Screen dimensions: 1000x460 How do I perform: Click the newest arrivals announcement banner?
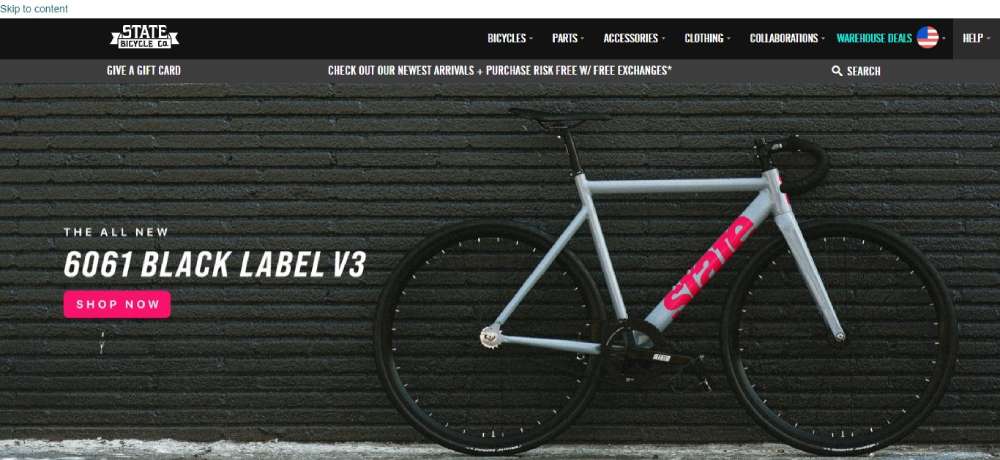tap(500, 70)
